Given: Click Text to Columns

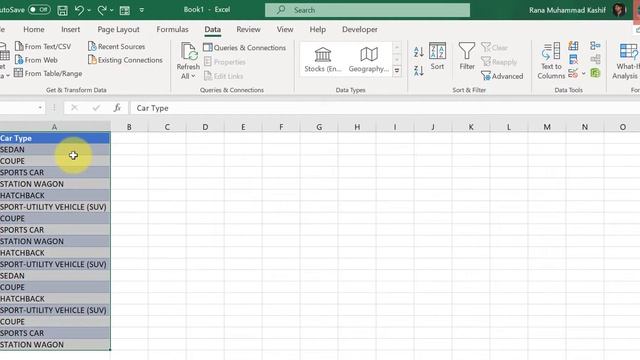Looking at the screenshot, I should (x=551, y=61).
